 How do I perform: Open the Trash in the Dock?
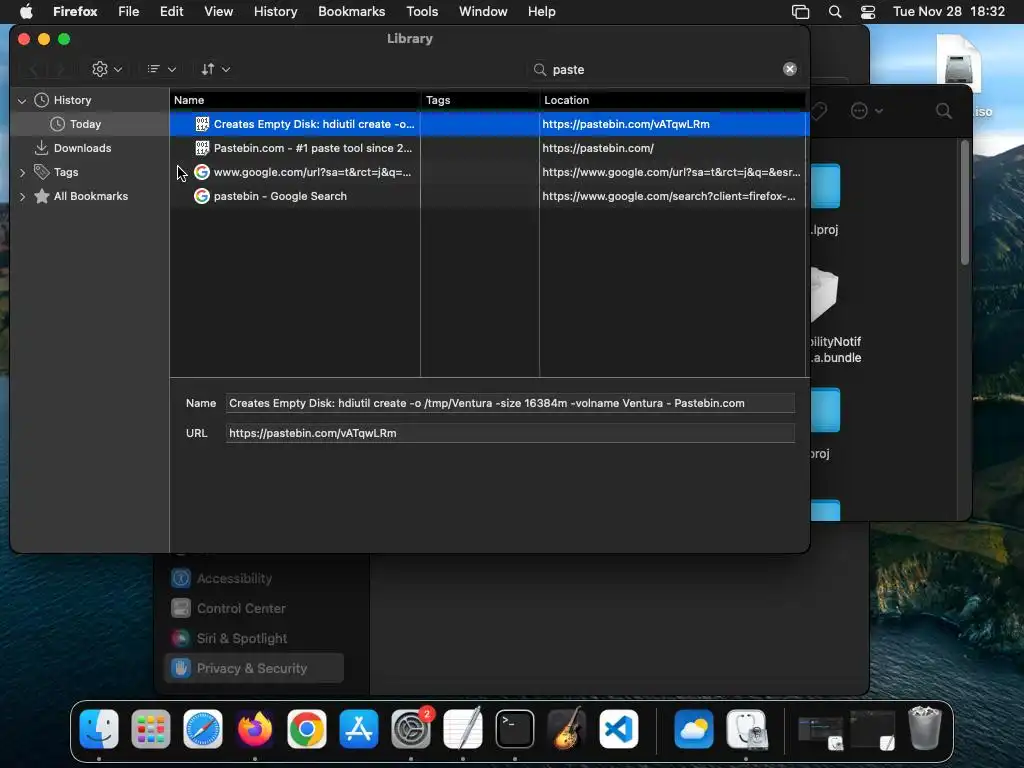[x=925, y=729]
